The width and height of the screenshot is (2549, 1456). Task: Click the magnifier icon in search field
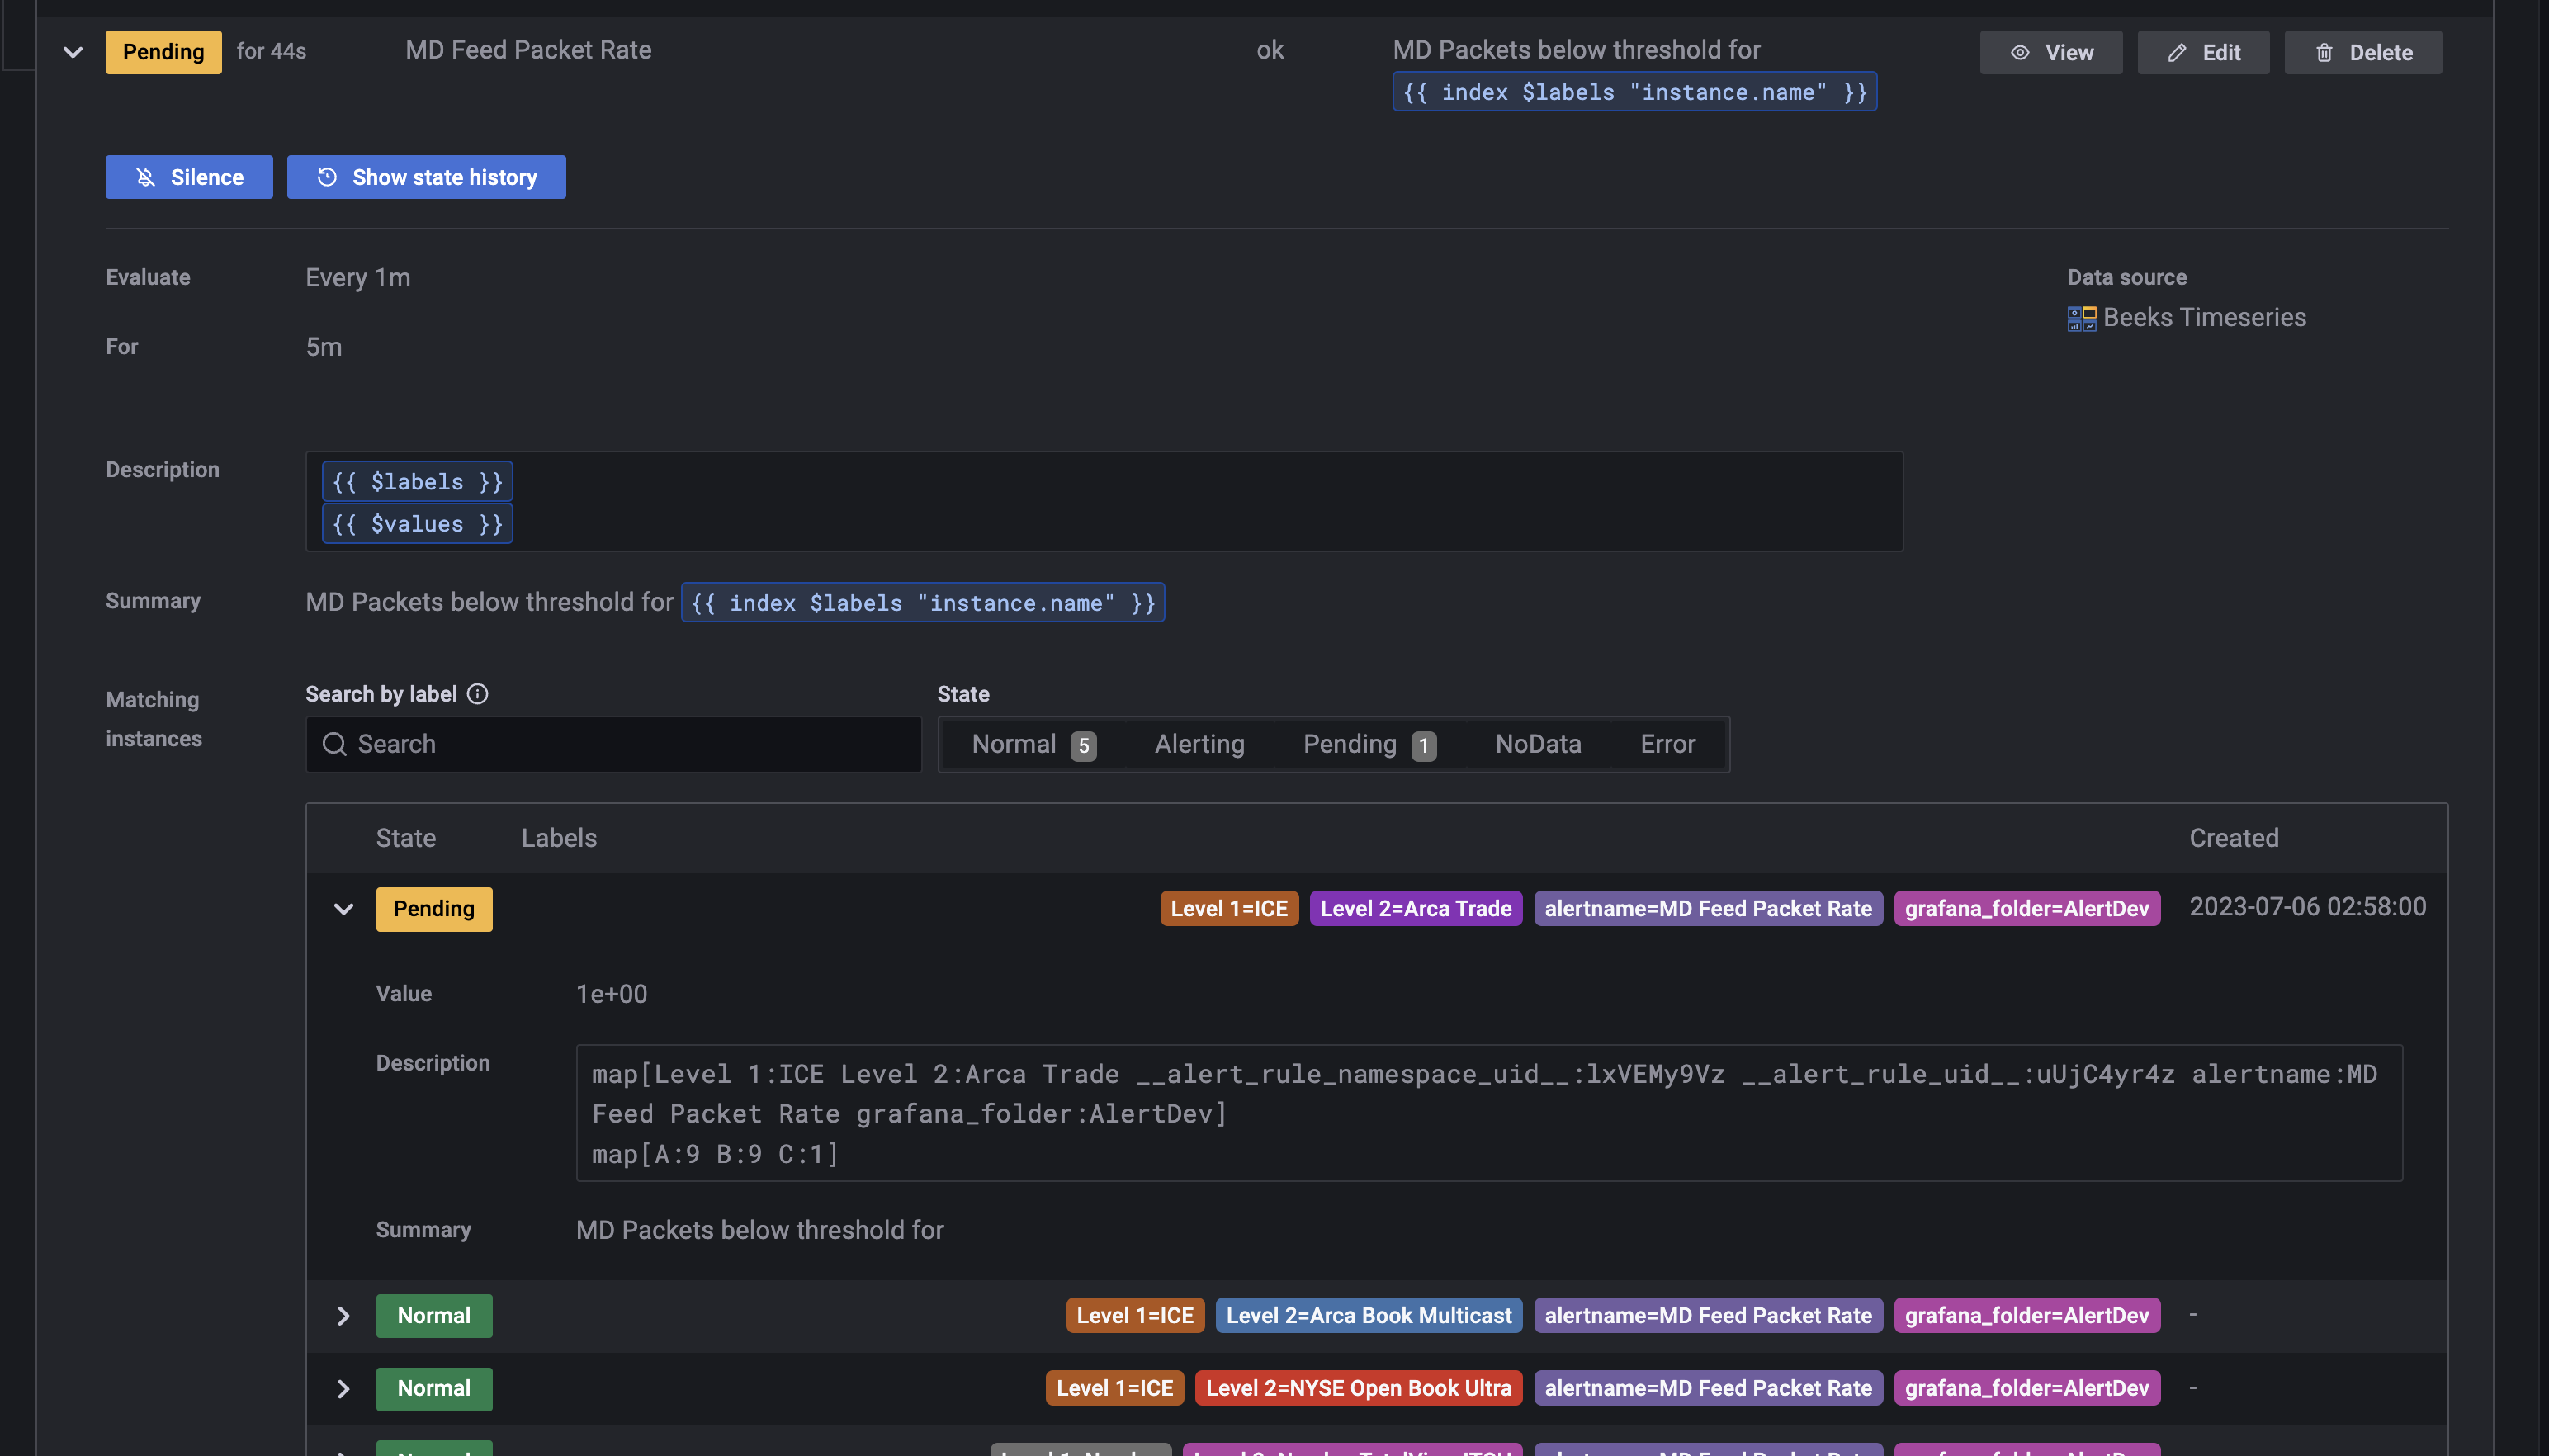[334, 744]
